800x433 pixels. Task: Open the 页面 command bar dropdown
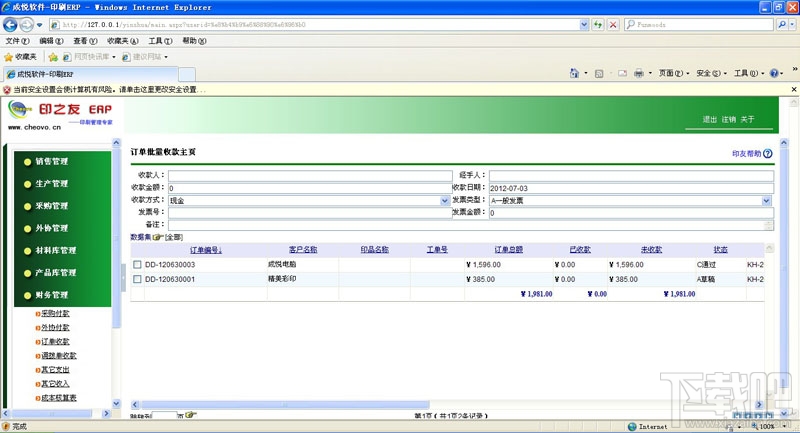(673, 73)
